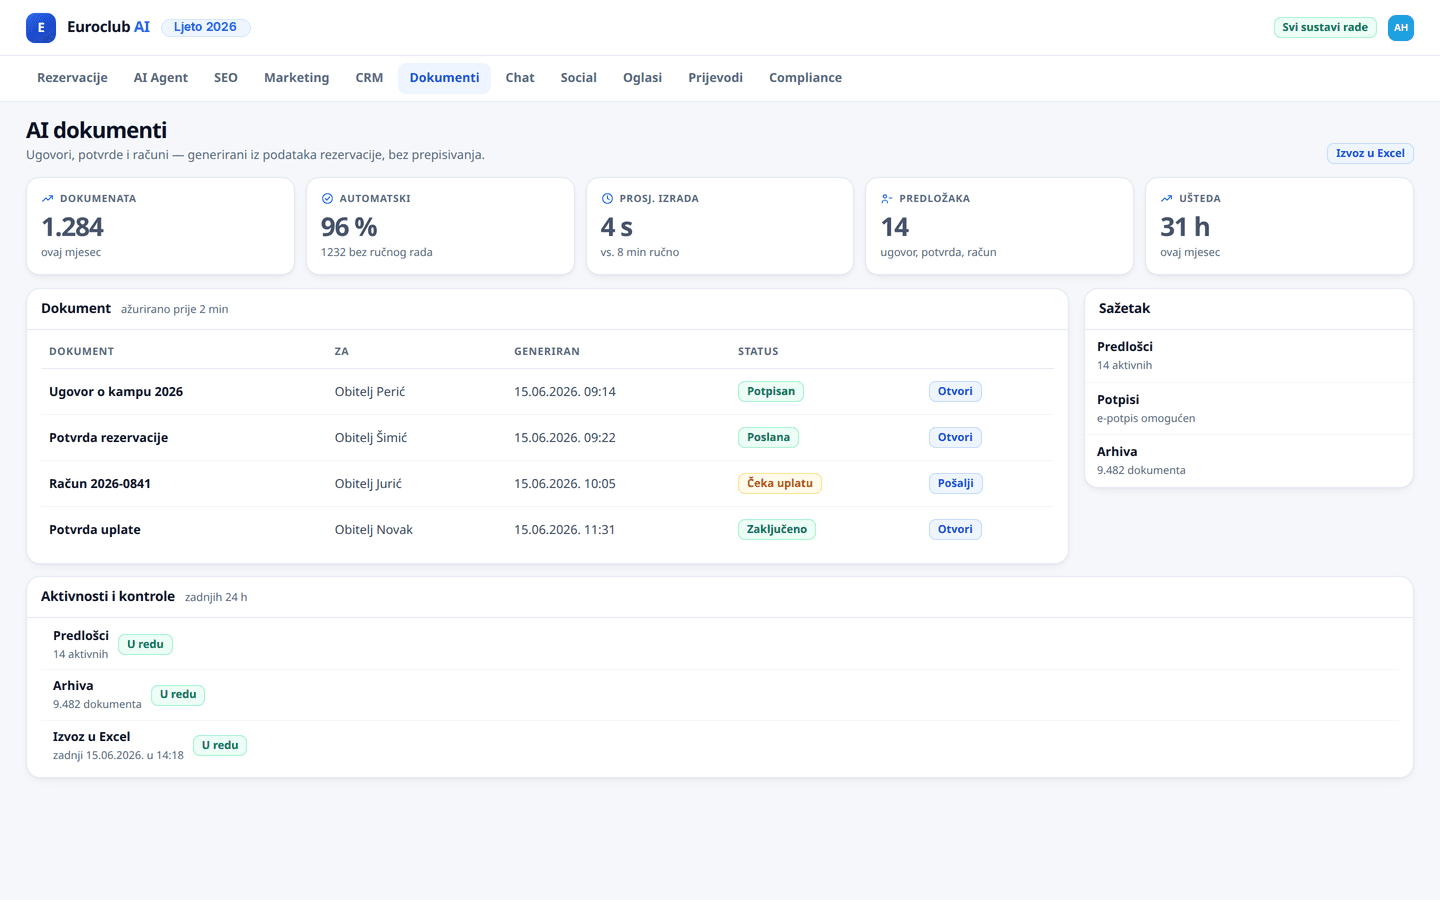Image resolution: width=1440 pixels, height=900 pixels.
Task: Open the Marketing tab
Action: (296, 78)
